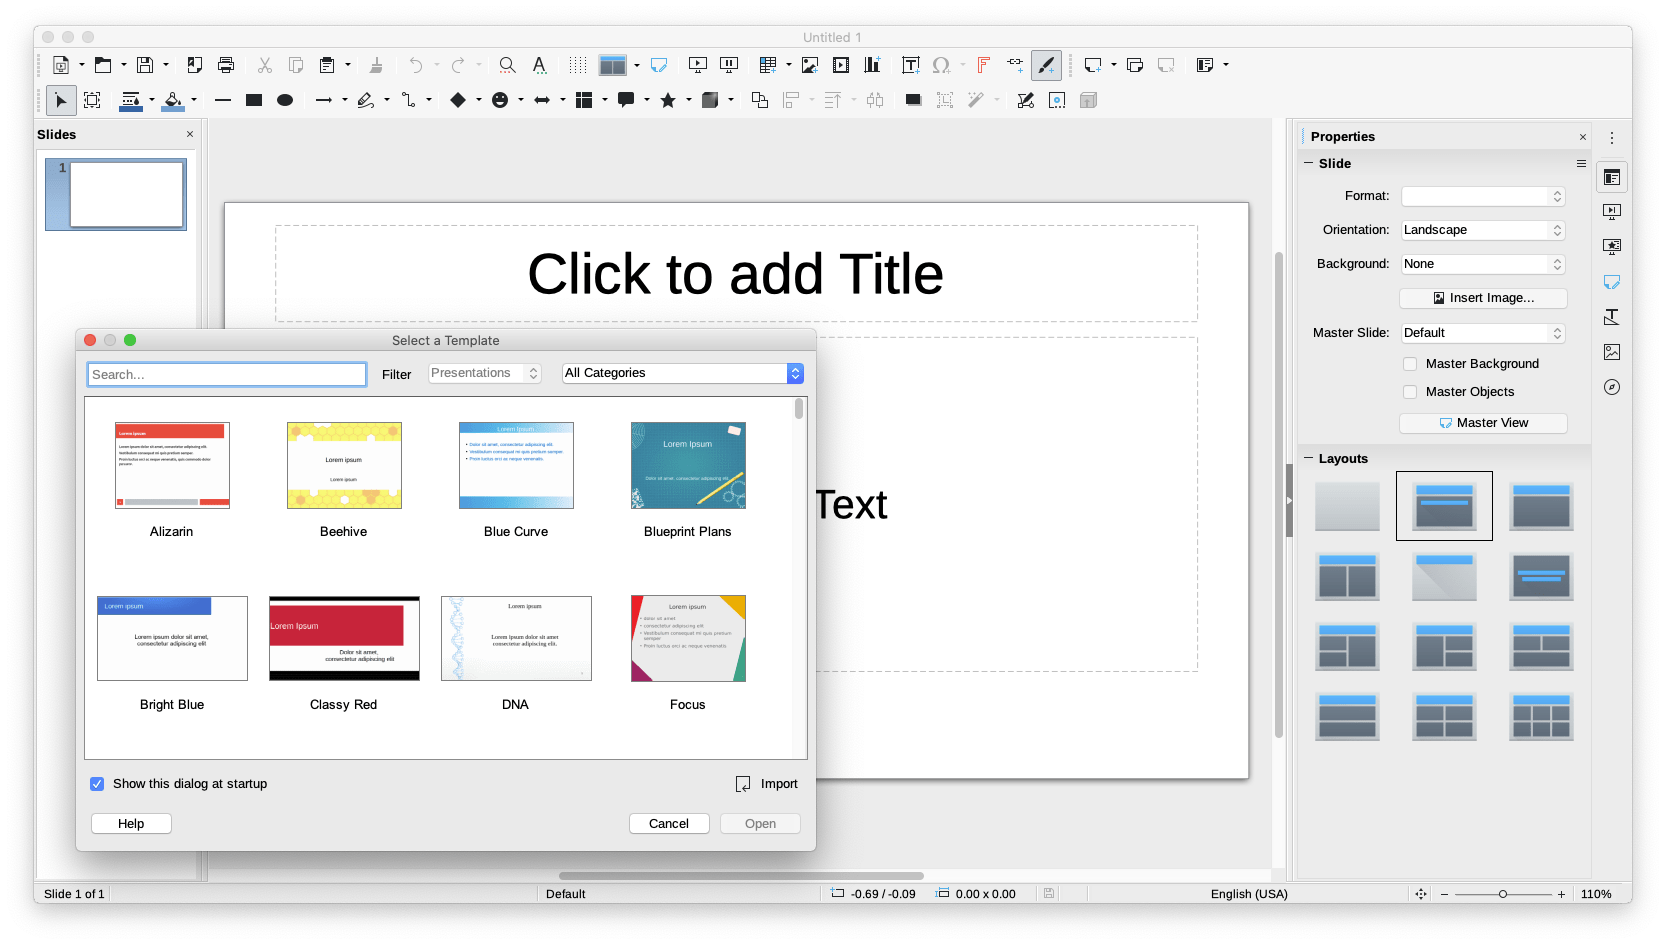Open the Slide Transition sidebar deck
The width and height of the screenshot is (1666, 945).
1612,212
